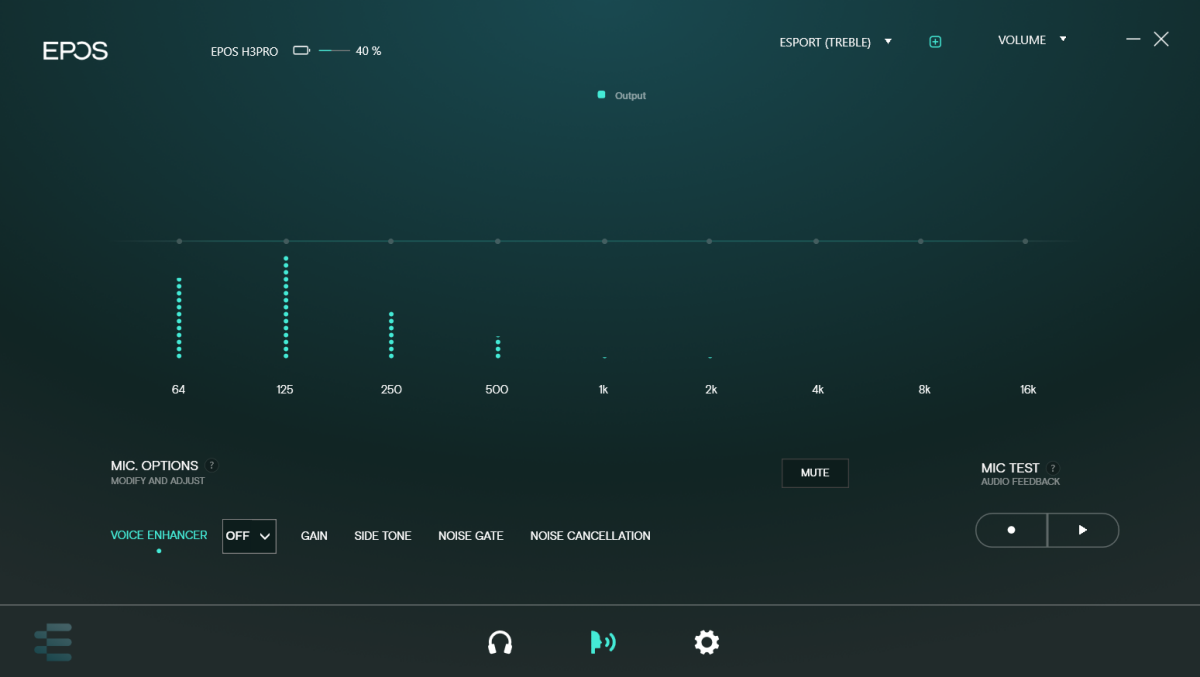Start mic test recording
The height and width of the screenshot is (677, 1200).
click(1011, 530)
